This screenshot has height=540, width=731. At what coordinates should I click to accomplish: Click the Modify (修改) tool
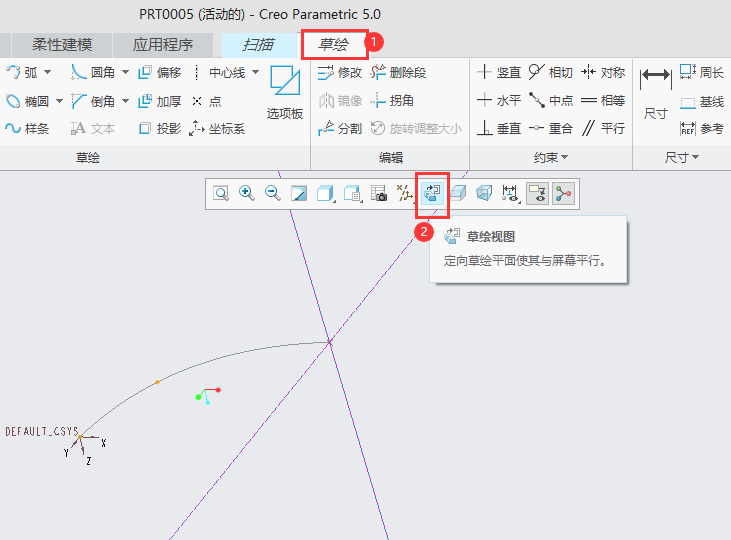point(340,73)
